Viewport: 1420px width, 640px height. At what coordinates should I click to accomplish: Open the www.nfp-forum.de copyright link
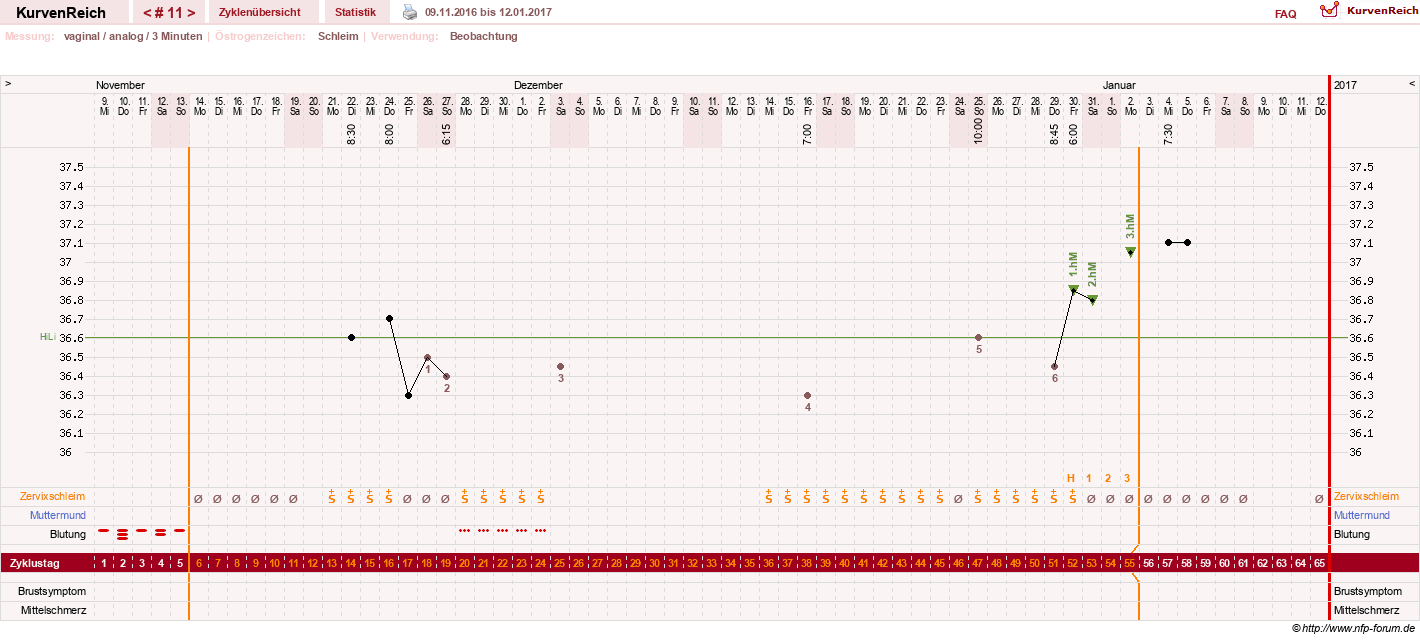1353,628
